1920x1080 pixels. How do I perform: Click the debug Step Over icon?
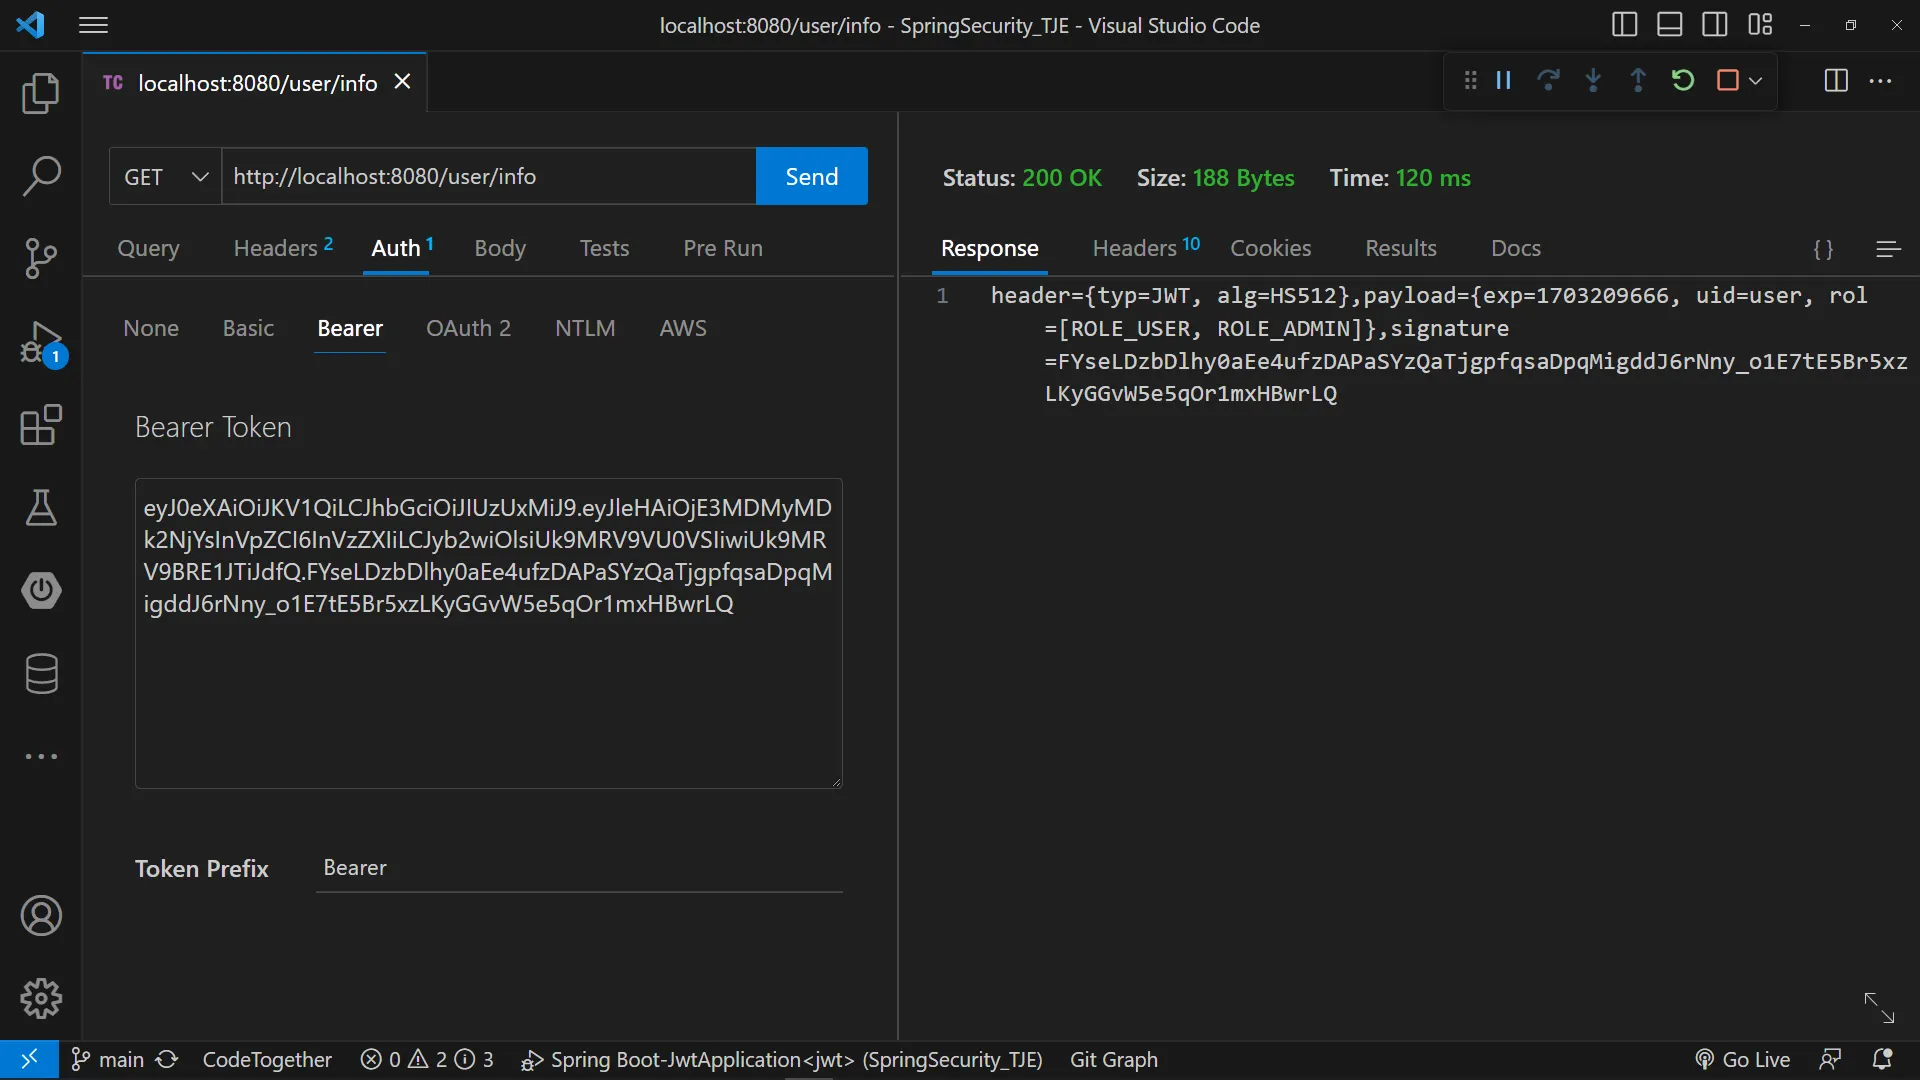[1548, 81]
